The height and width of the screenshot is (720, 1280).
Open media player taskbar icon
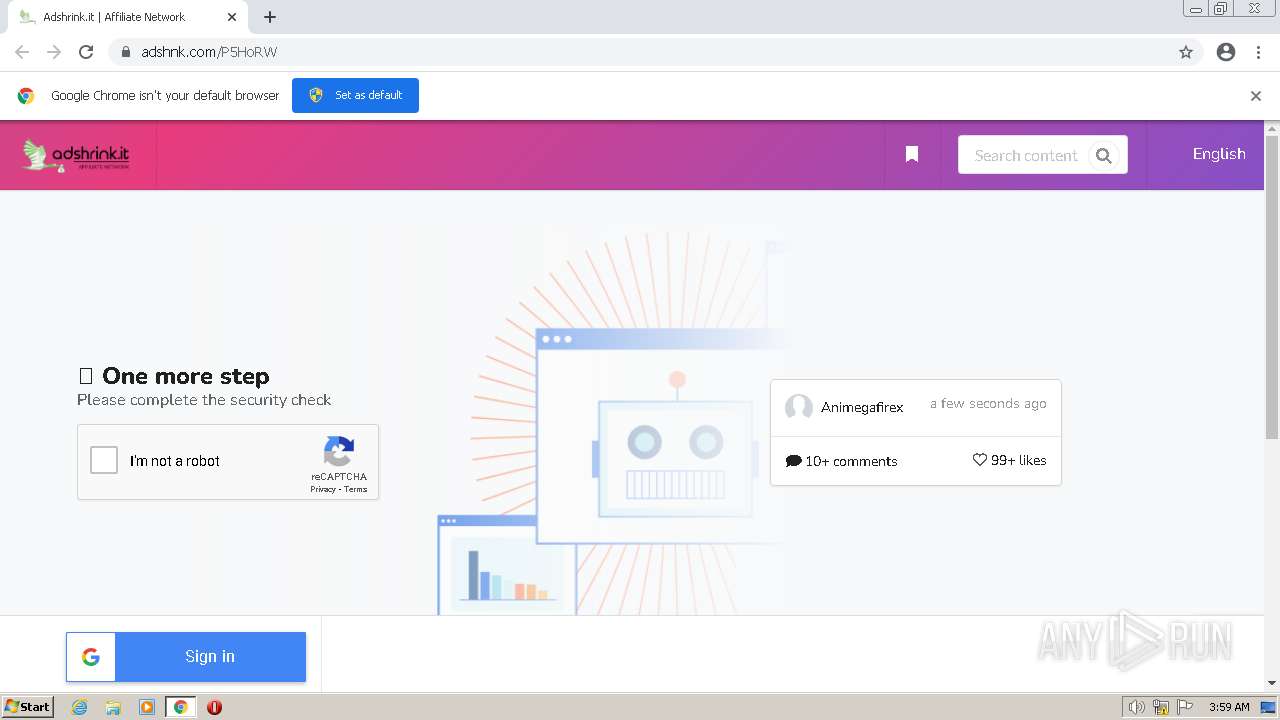point(147,707)
